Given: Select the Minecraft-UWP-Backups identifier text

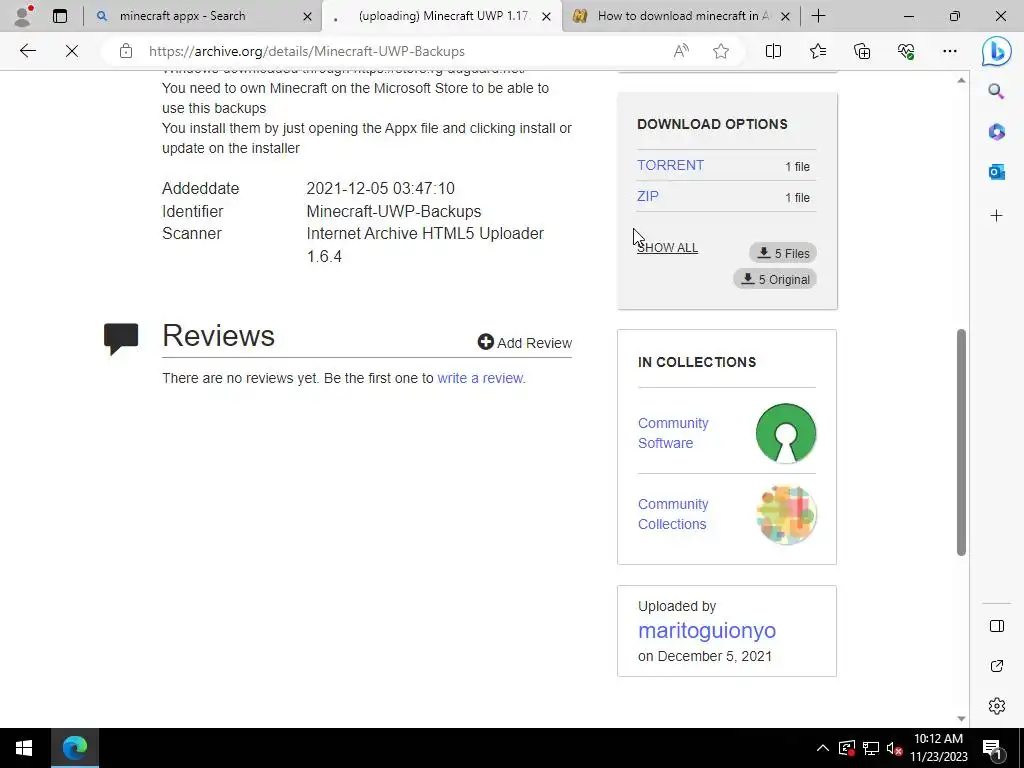Looking at the screenshot, I should click(394, 212).
